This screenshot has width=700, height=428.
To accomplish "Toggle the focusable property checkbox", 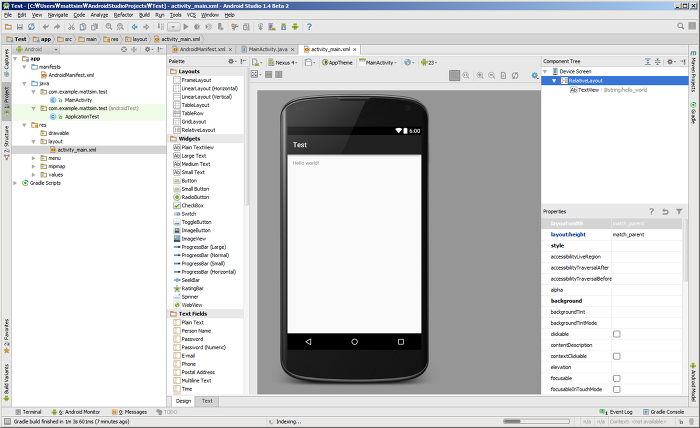I will [617, 378].
